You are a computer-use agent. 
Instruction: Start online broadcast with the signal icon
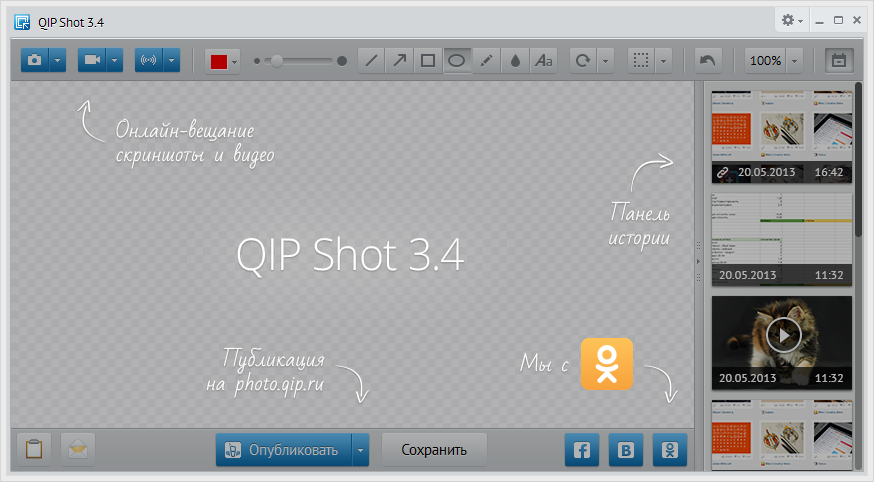pos(149,61)
